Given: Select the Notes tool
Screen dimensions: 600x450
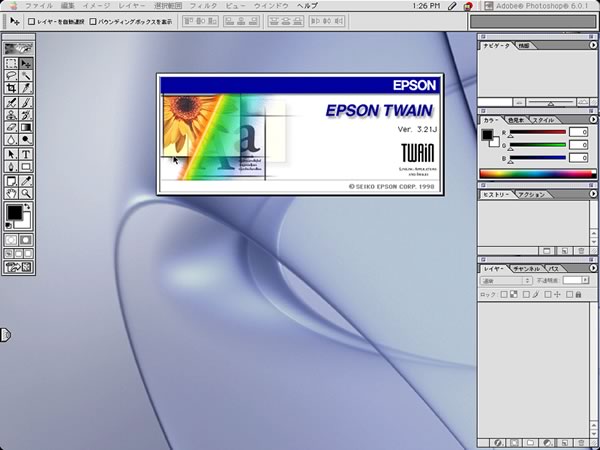Looking at the screenshot, I should pyautogui.click(x=11, y=181).
